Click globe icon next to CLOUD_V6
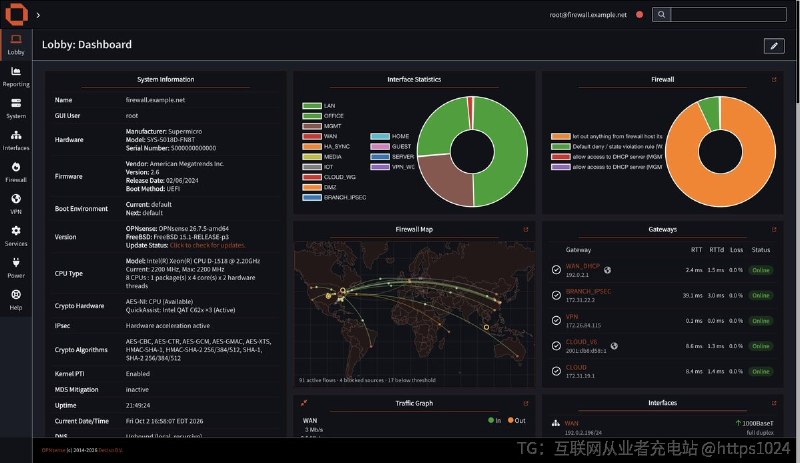The width and height of the screenshot is (800, 463). click(x=614, y=346)
